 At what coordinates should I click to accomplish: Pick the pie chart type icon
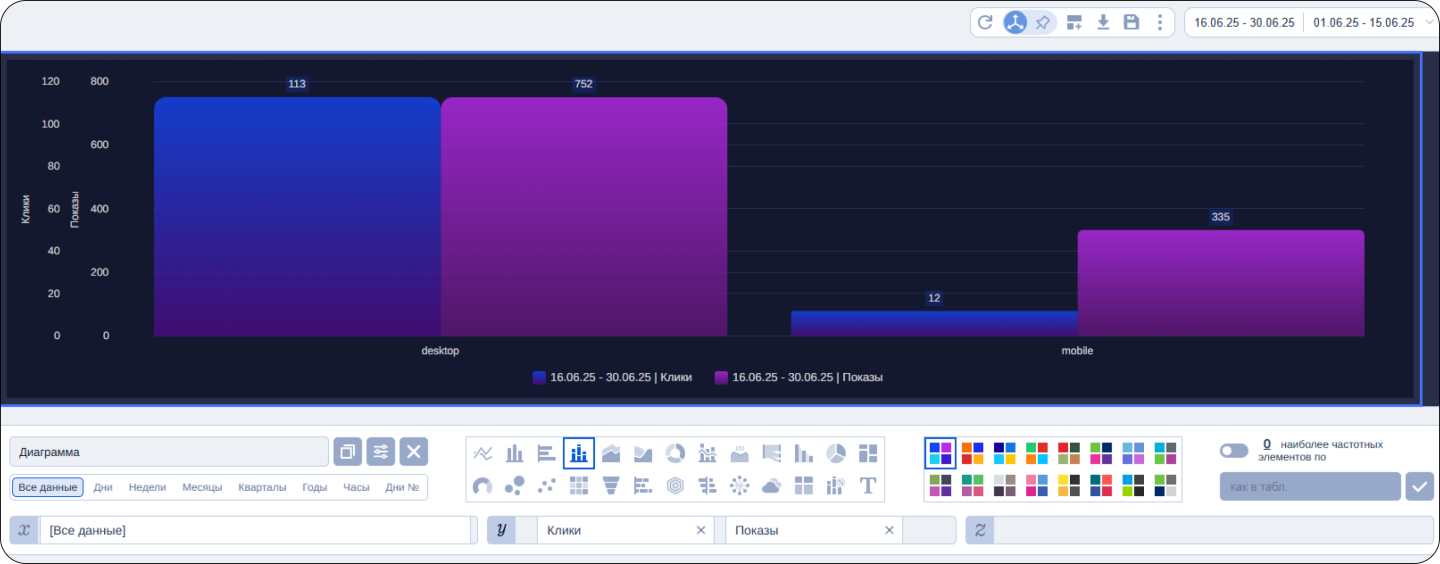(x=836, y=454)
